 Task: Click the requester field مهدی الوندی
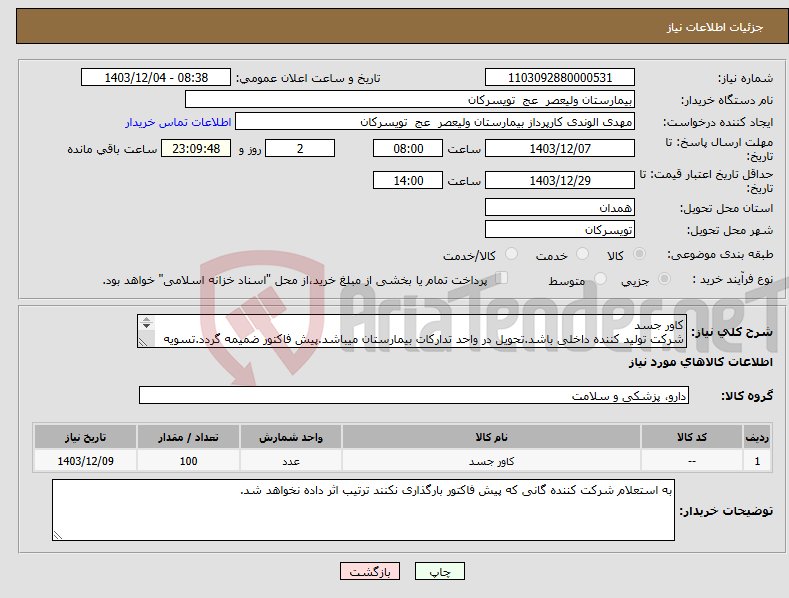tap(435, 122)
